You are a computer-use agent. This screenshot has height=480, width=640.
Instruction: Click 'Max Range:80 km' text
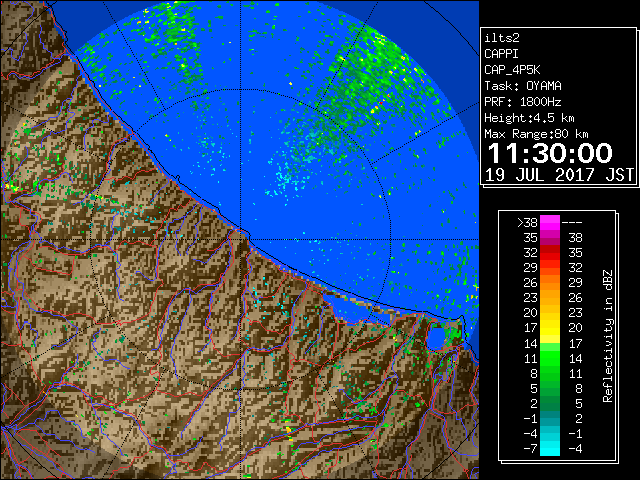coord(536,134)
